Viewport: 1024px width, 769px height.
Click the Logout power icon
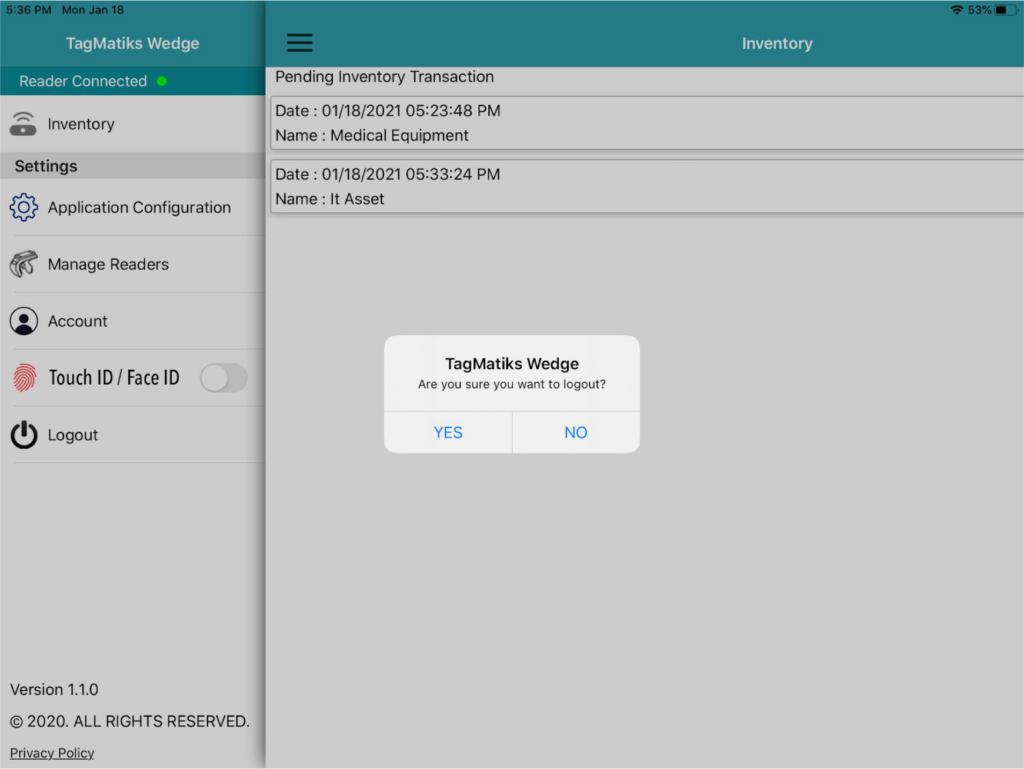tap(24, 435)
